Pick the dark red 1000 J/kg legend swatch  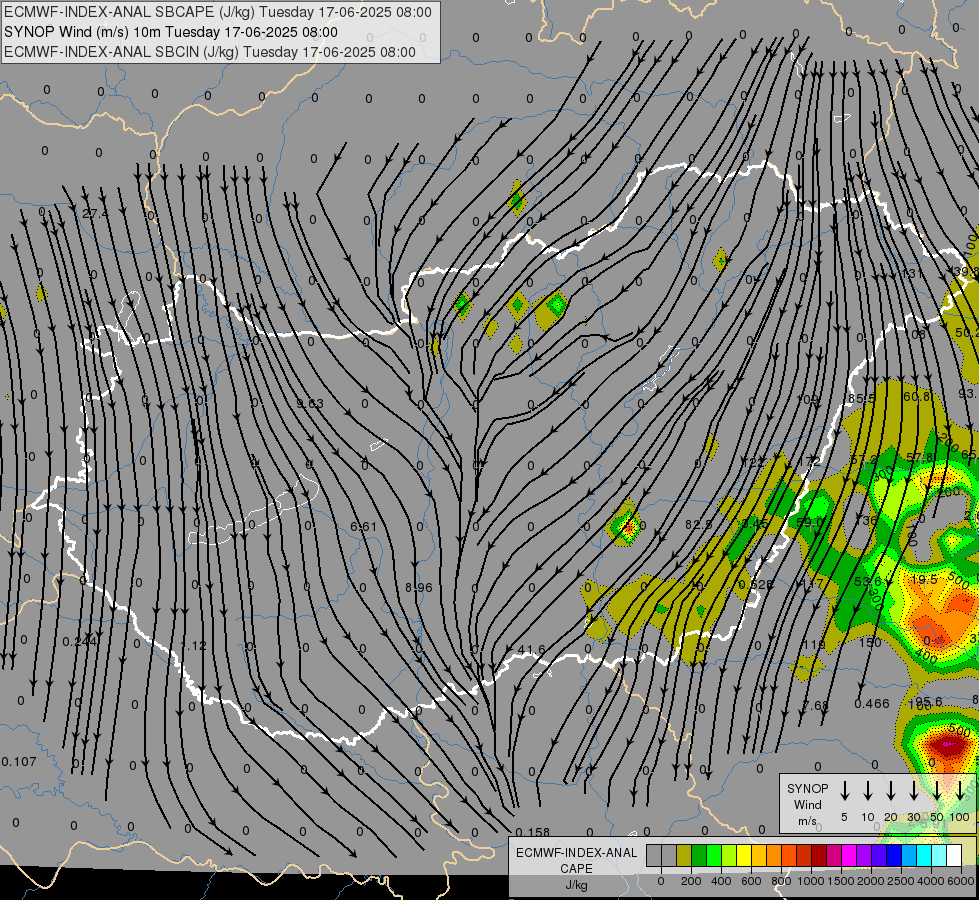819,855
